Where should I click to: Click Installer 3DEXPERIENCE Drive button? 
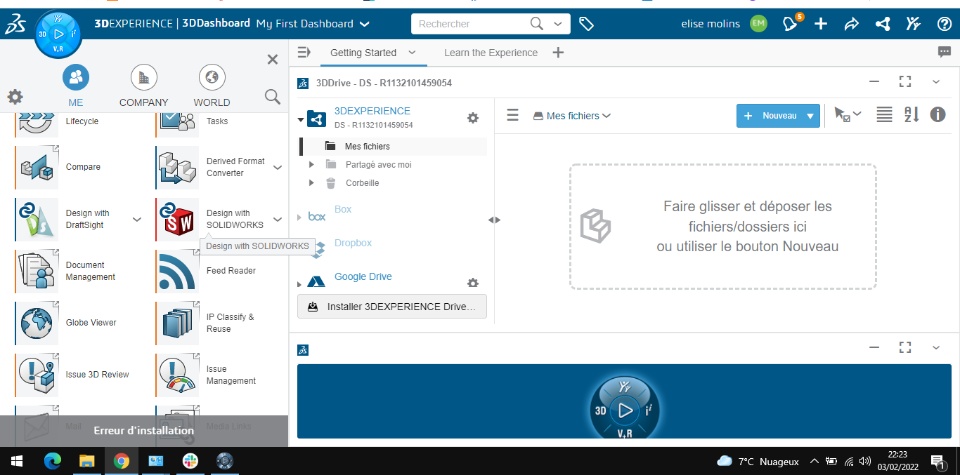[x=392, y=307]
